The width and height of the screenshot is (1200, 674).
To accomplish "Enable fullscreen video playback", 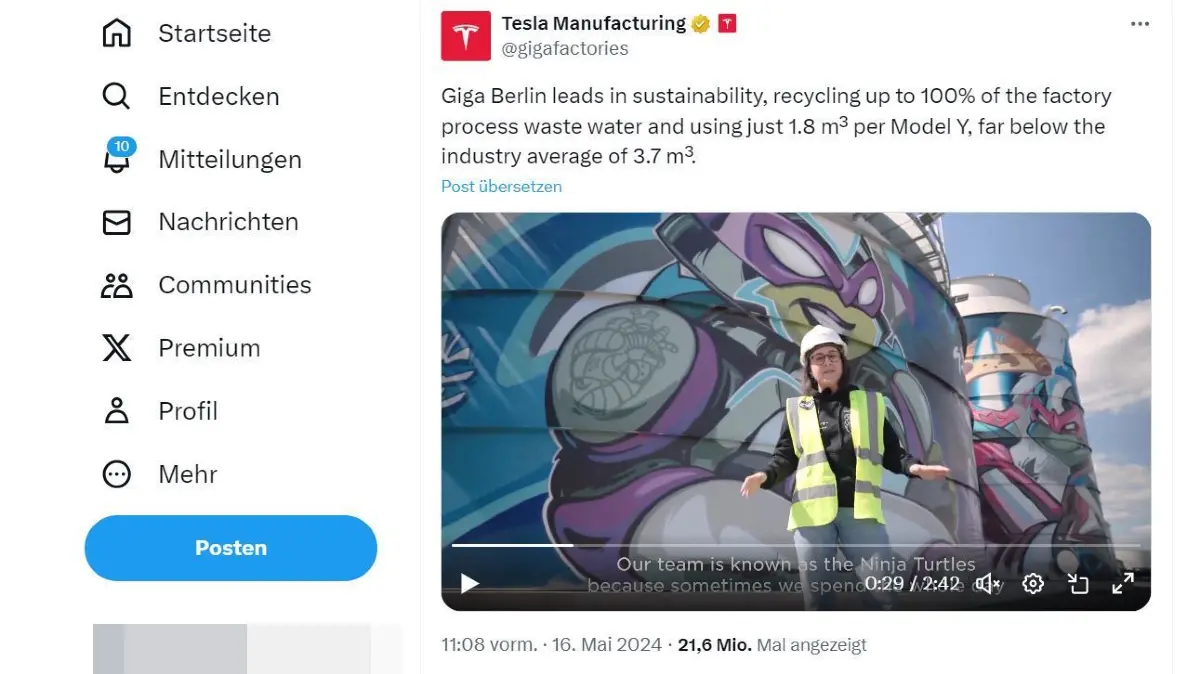I will coord(1124,583).
